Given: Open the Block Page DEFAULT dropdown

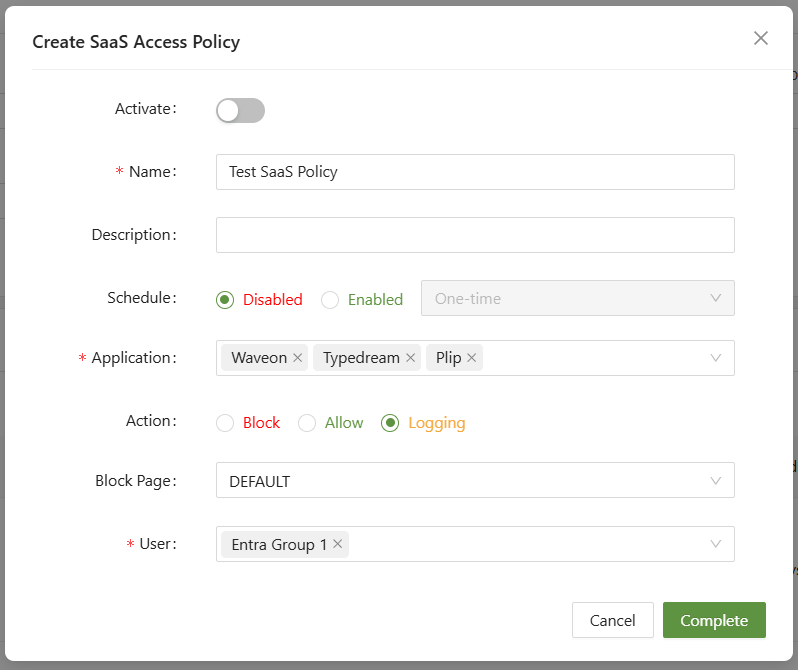Looking at the screenshot, I should (475, 480).
